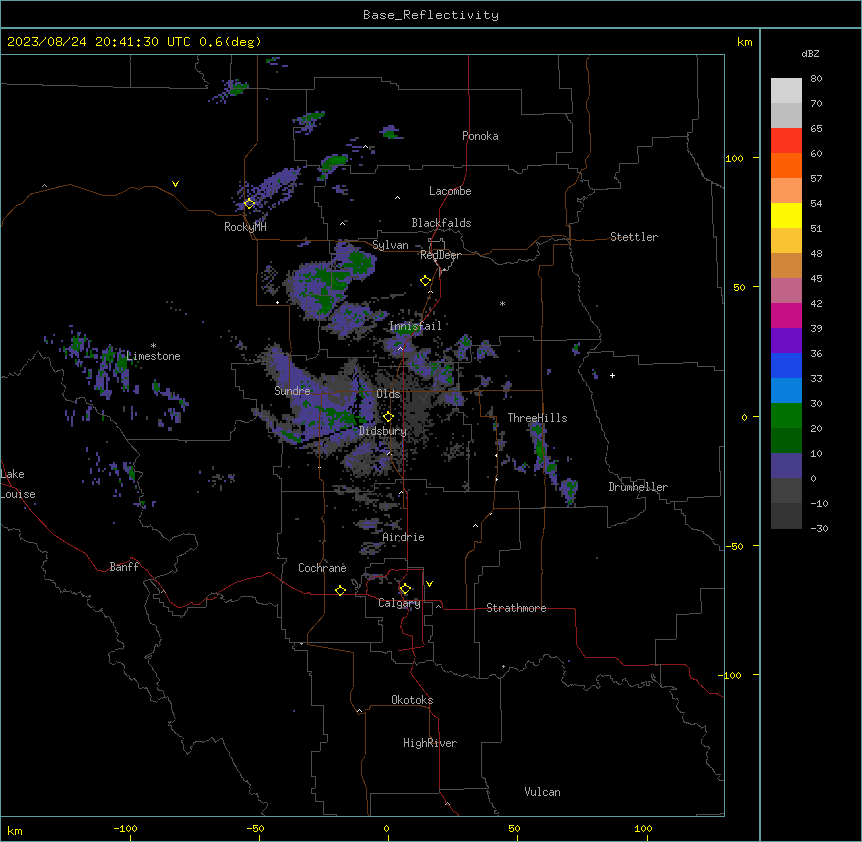Viewport: 862px width, 842px height.
Task: Select the bright yellow swatch in dBZ legend
Action: click(x=786, y=215)
